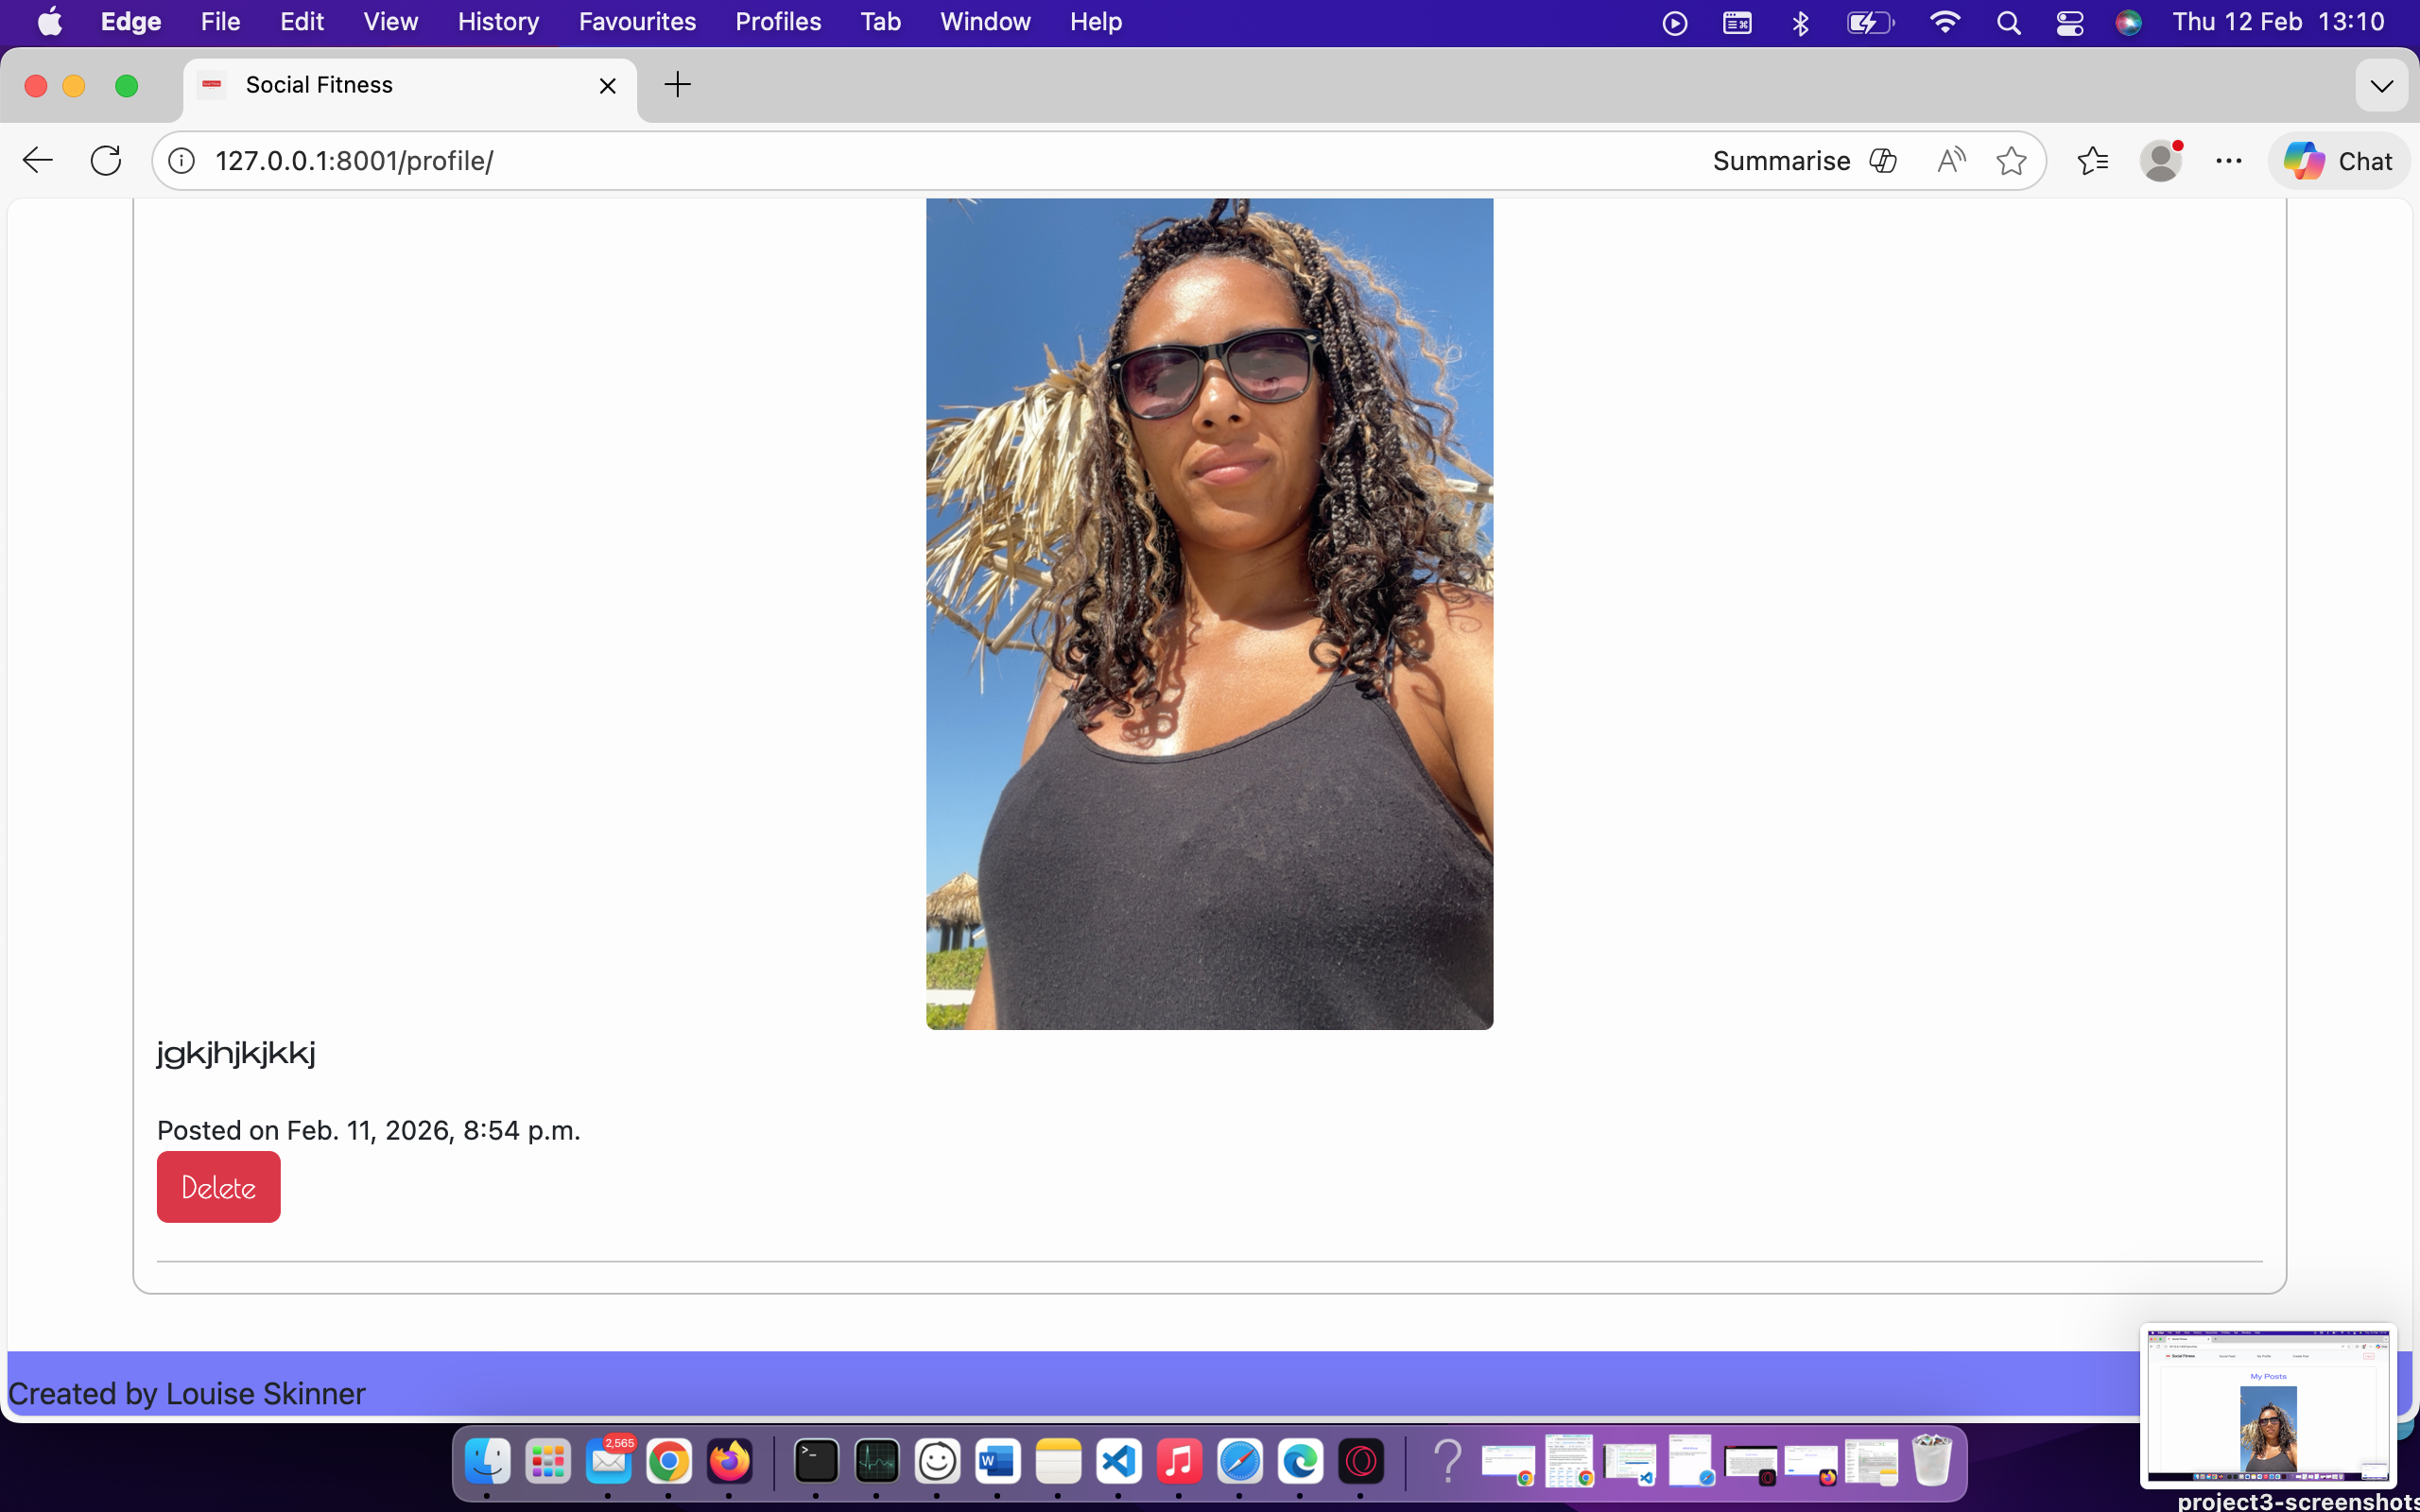View site information for 127.0.0.1

click(x=181, y=160)
